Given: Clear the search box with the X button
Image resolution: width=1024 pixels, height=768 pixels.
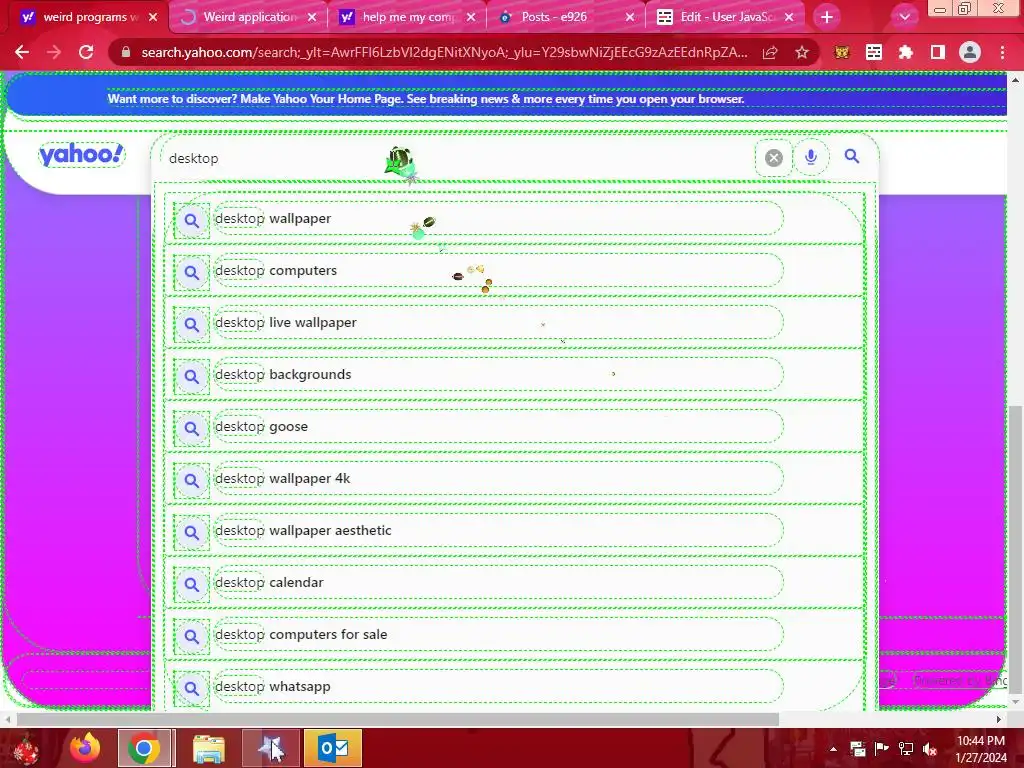Looking at the screenshot, I should click(774, 157).
